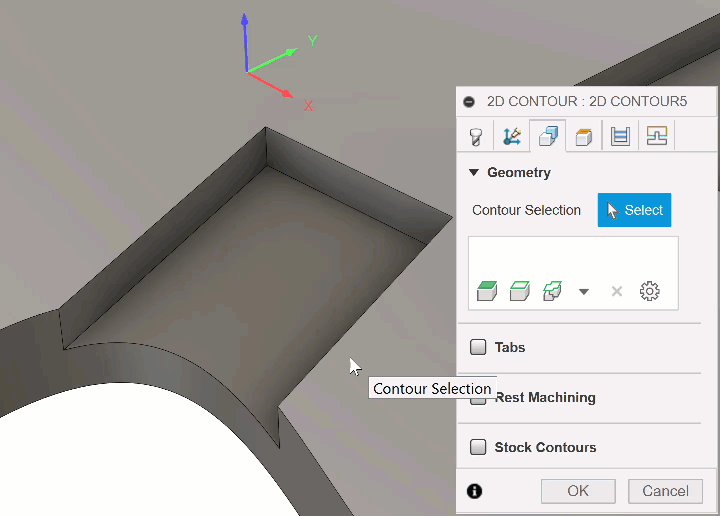Choose the stepped green contour selection icon

click(552, 291)
